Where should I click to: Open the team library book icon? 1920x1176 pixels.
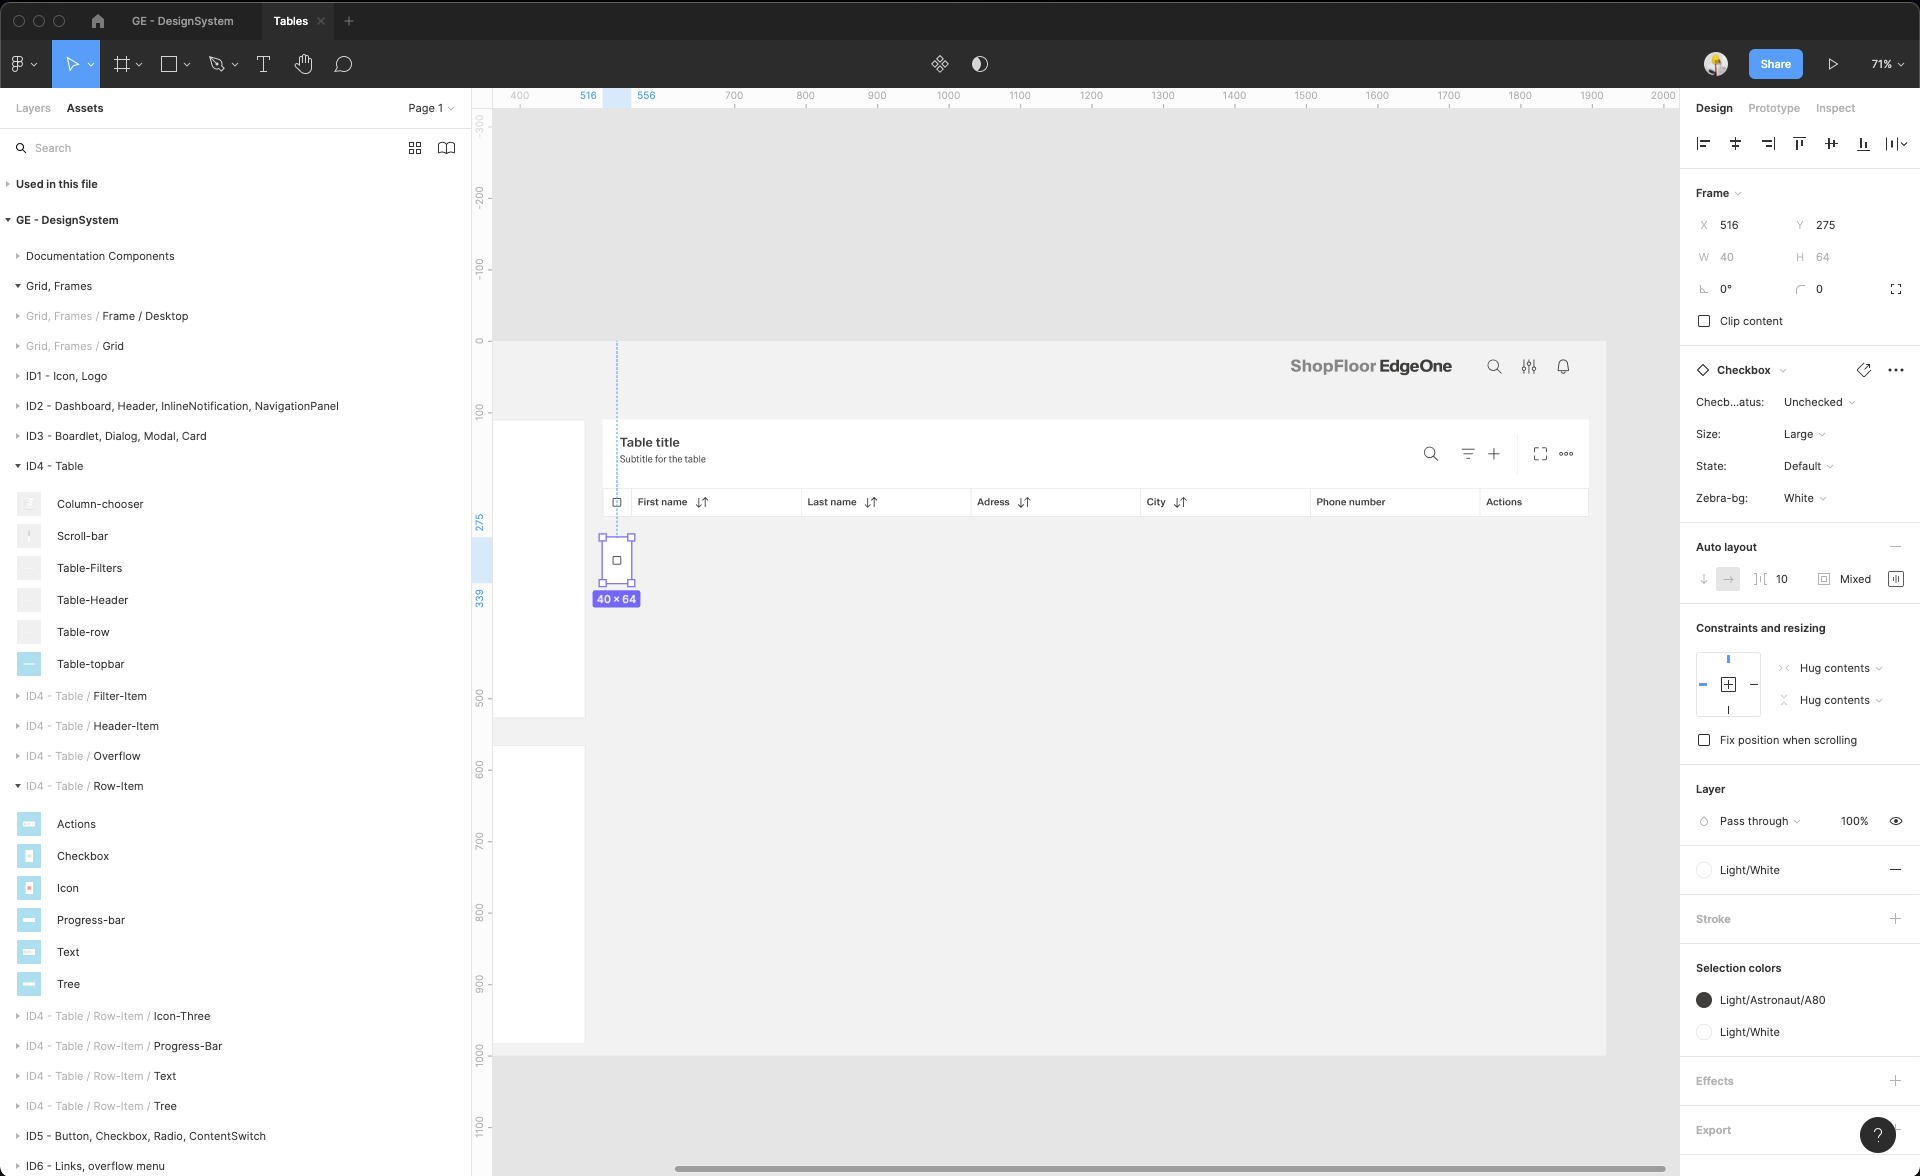point(446,148)
